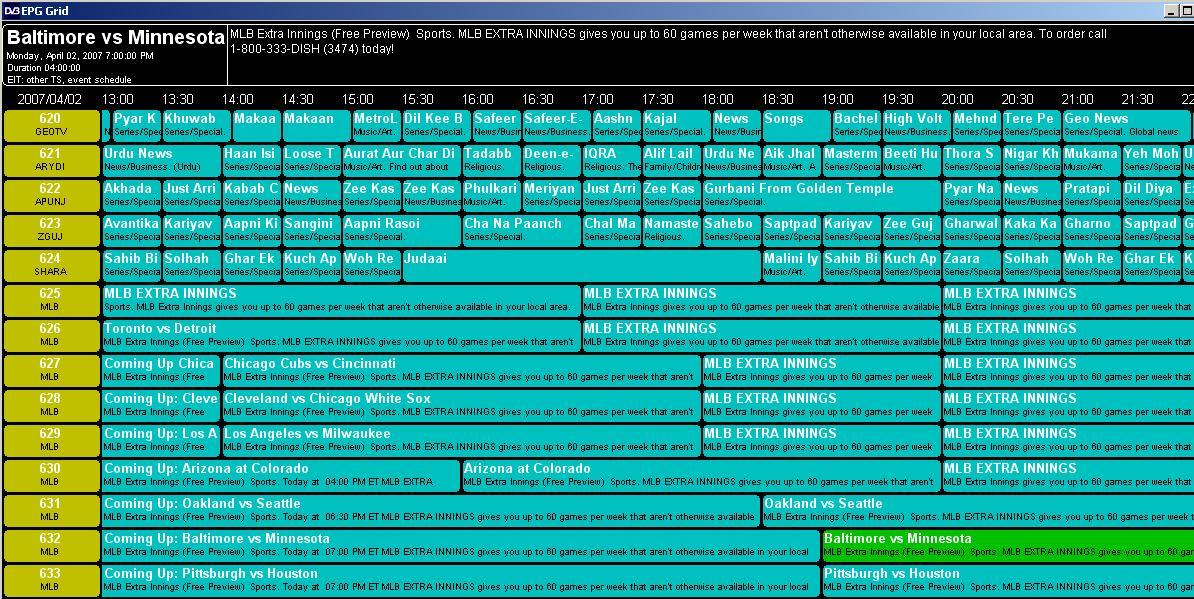Click the DVB icon in the title bar
1194x599 pixels.
[12, 11]
